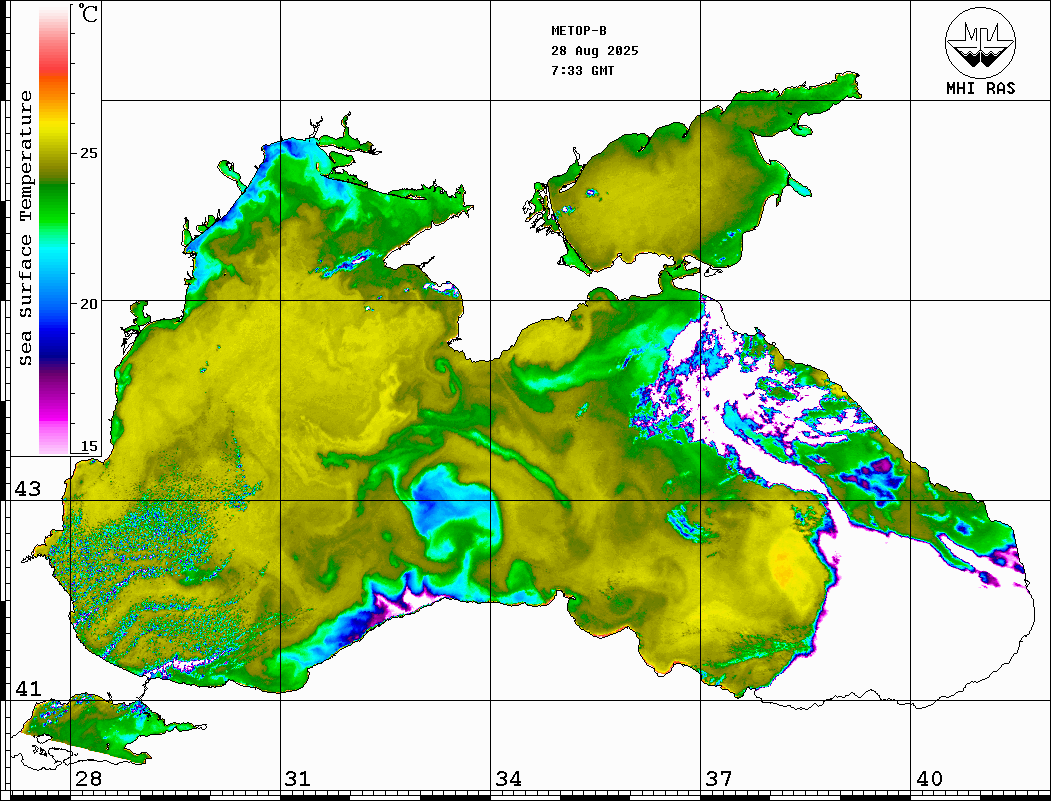Screen dimensions: 1051x801
Task: Click the 'MHI RAS' label text
Action: 980,88
